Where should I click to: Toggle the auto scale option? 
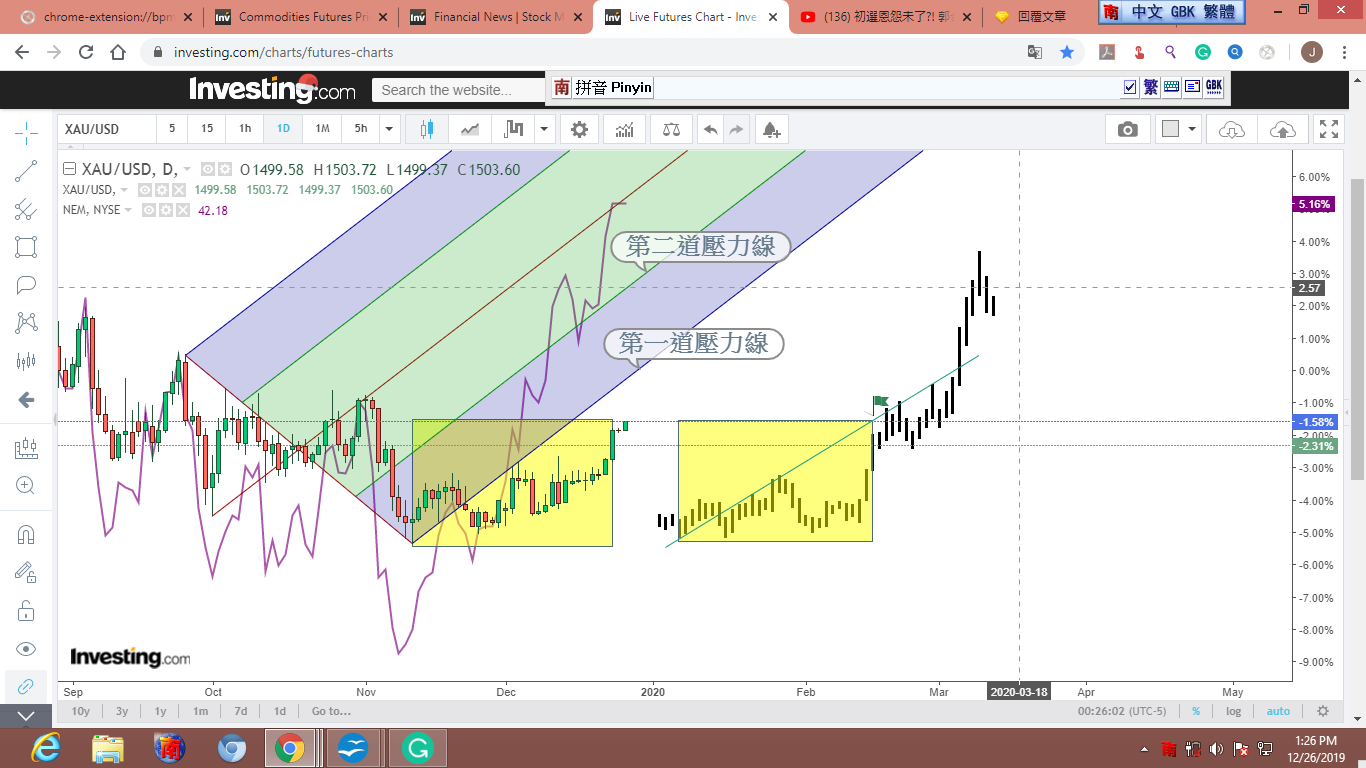(x=1278, y=711)
